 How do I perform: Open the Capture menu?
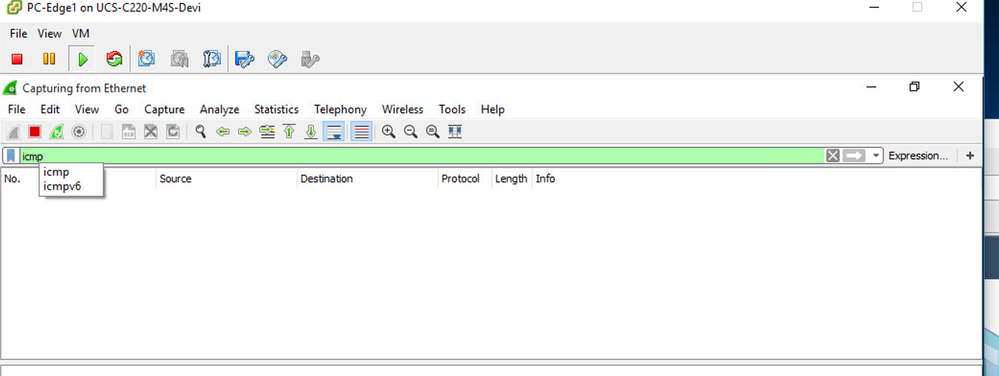pos(164,109)
